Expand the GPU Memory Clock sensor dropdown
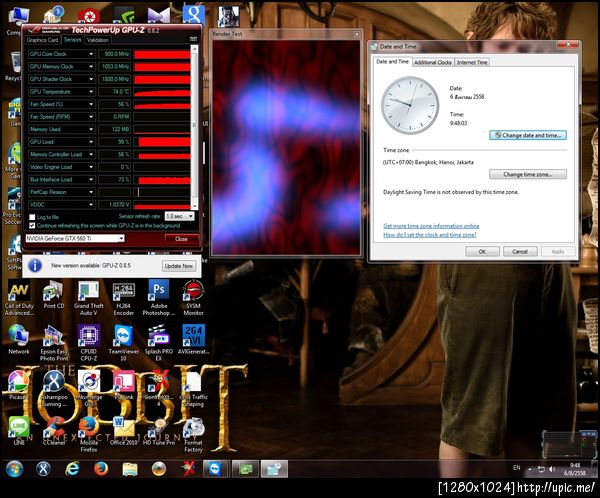This screenshot has height=498, width=600. pos(91,67)
